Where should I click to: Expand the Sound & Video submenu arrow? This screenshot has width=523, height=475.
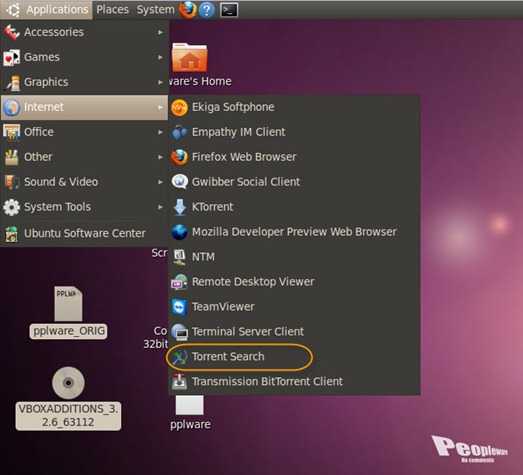tap(160, 182)
